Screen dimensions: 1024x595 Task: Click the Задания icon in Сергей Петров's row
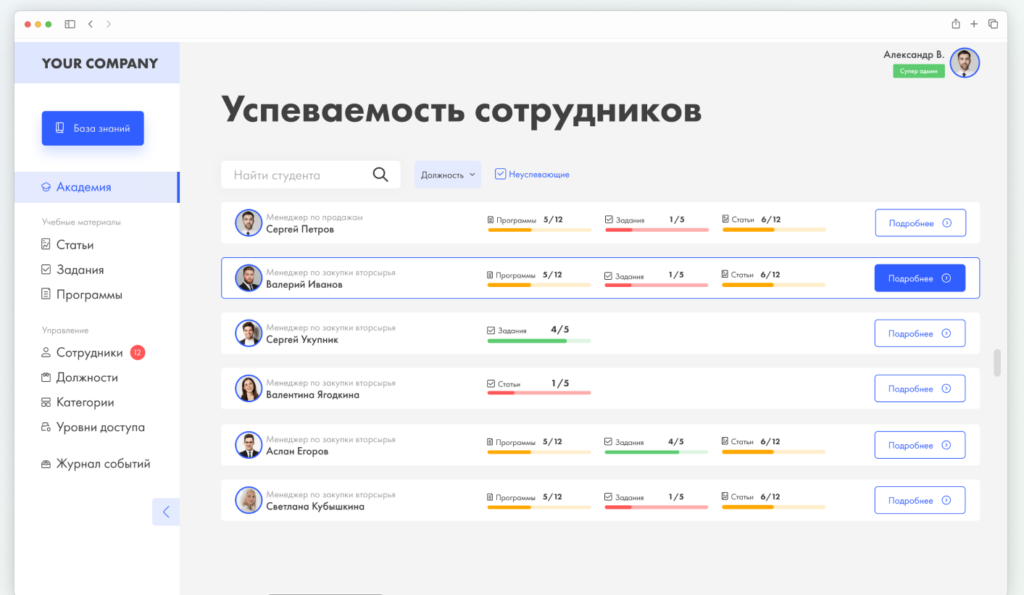click(x=609, y=219)
